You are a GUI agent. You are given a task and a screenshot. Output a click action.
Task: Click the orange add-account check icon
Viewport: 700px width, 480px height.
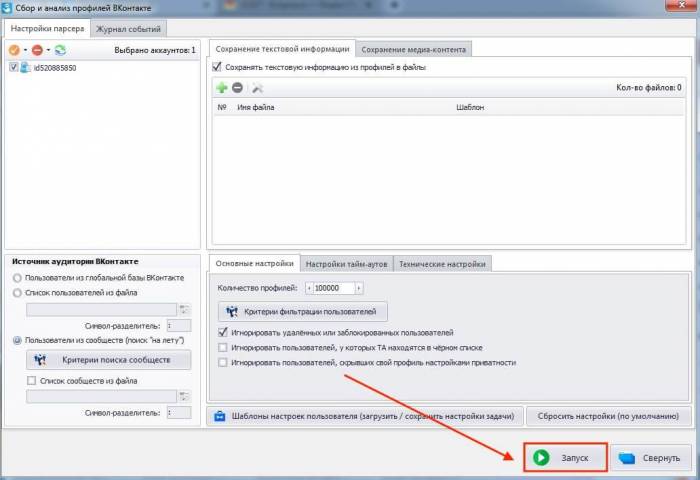pyautogui.click(x=13, y=49)
